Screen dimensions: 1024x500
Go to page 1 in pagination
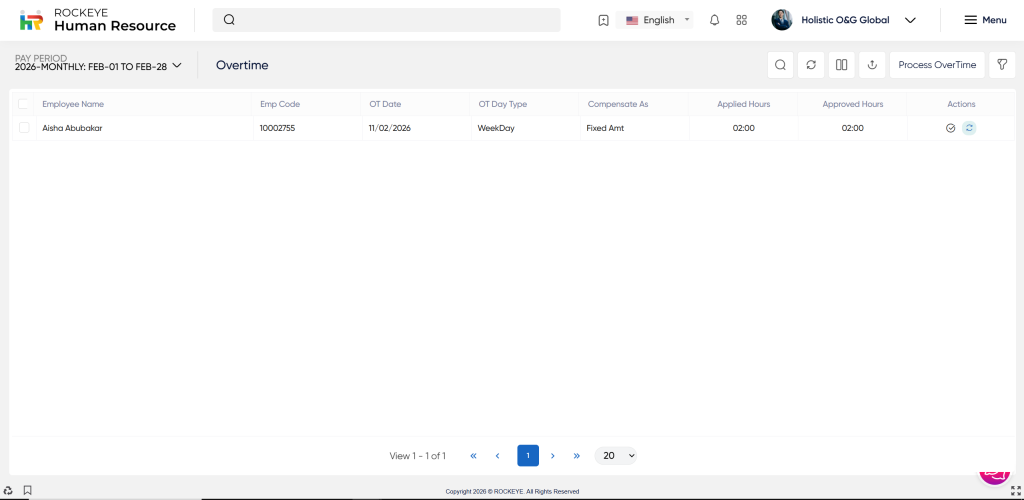coord(528,456)
